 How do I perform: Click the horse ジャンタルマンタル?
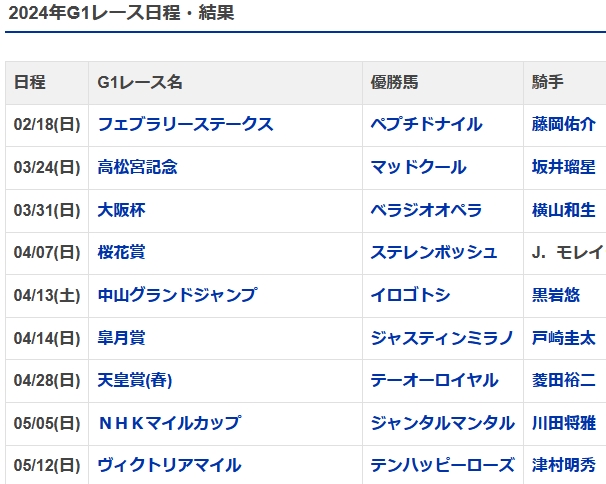coord(442,423)
